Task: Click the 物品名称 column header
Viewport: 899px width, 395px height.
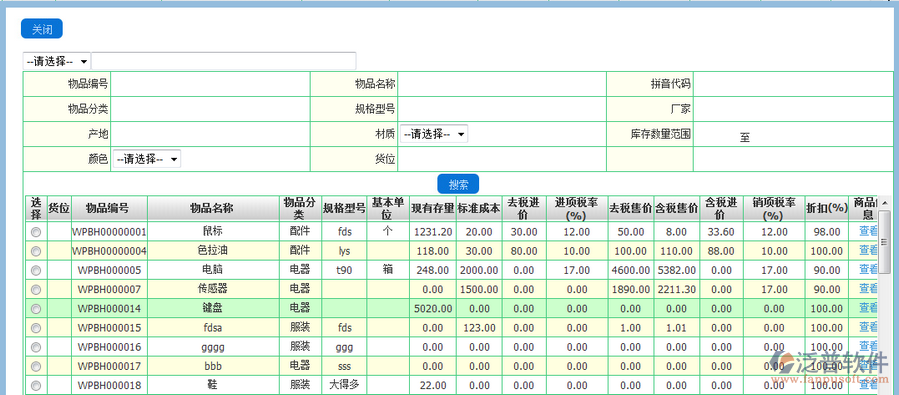Action: (x=214, y=208)
